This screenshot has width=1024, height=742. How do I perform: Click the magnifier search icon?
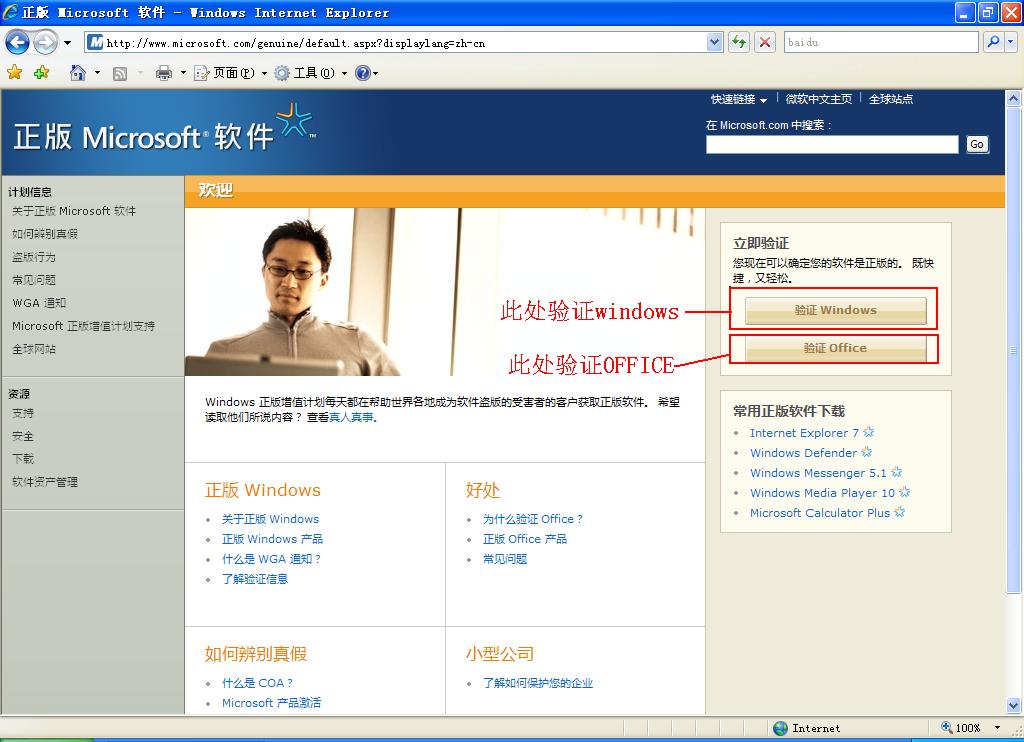point(993,42)
